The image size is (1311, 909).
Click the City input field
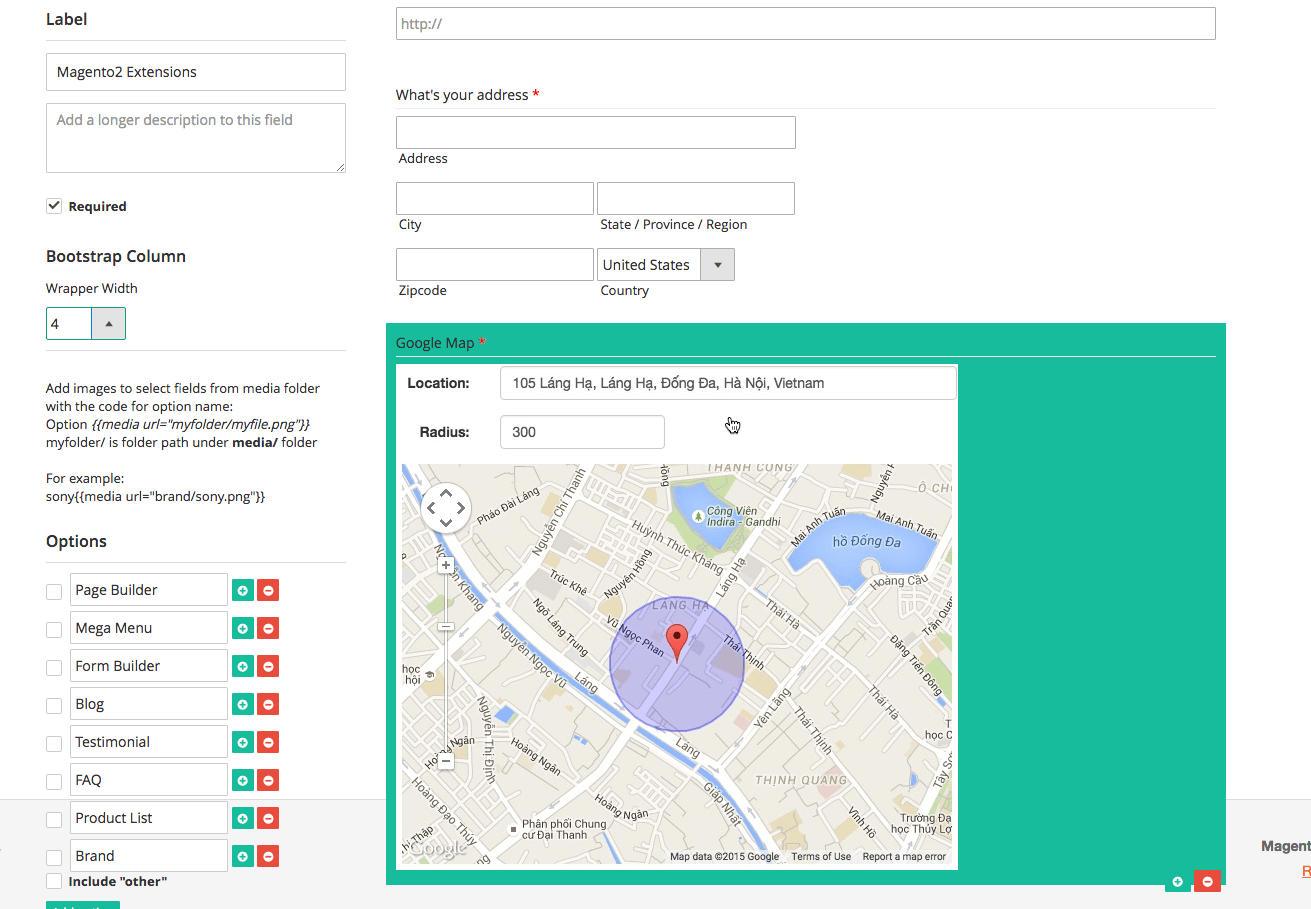click(495, 198)
